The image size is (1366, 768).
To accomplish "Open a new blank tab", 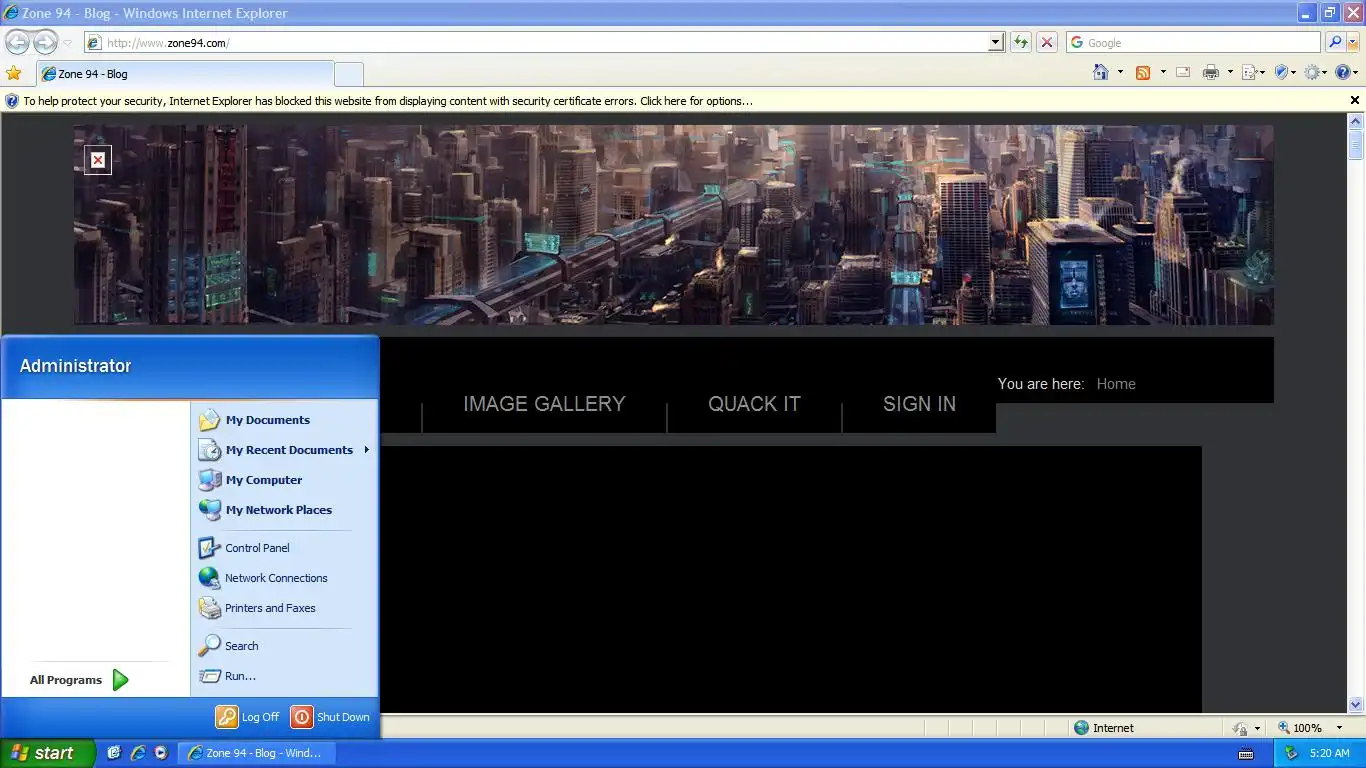I will pos(348,74).
